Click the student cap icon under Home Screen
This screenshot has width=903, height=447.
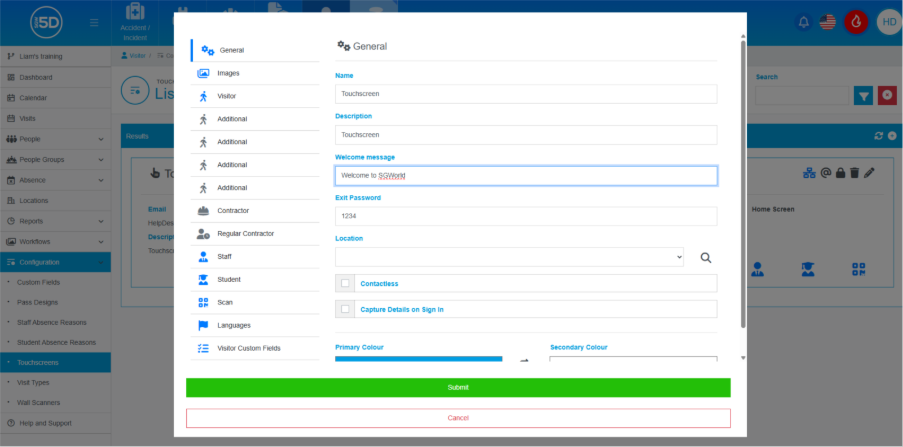pos(808,269)
